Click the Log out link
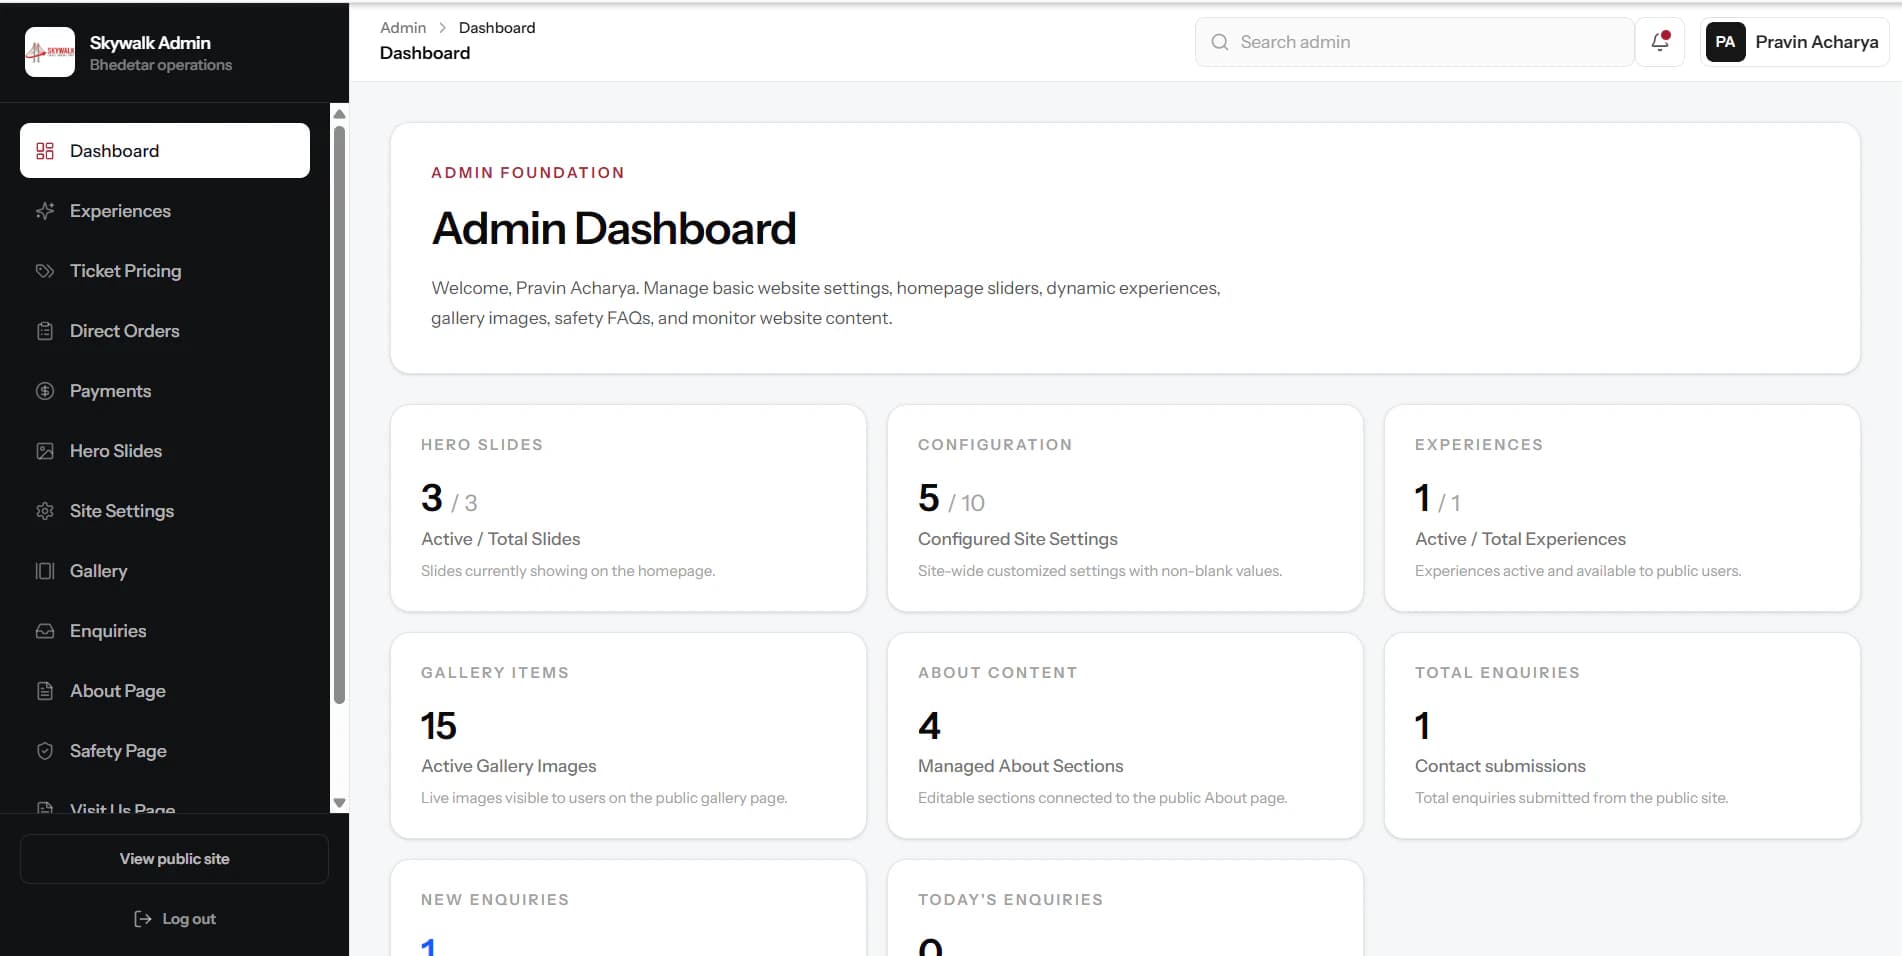Image resolution: width=1902 pixels, height=956 pixels. (174, 919)
